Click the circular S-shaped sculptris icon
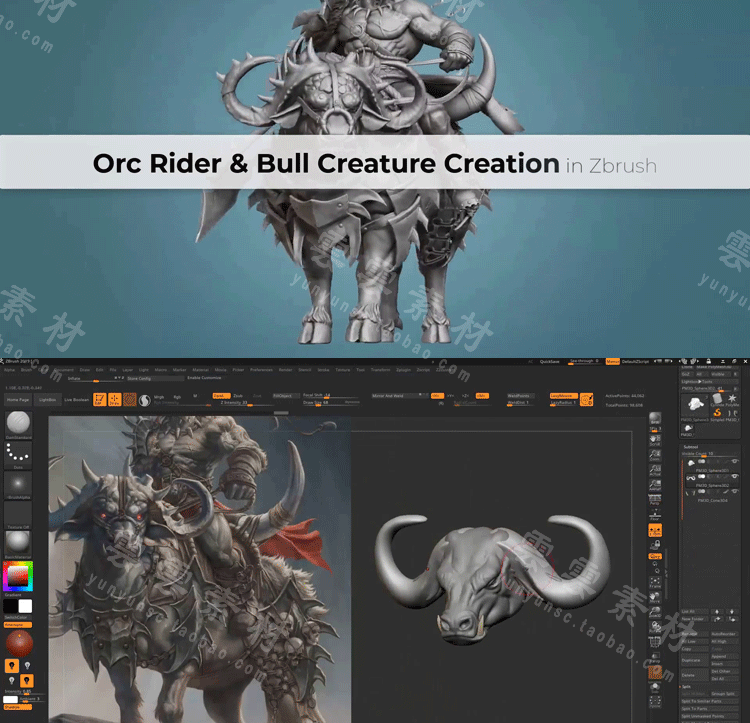This screenshot has height=723, width=750. pyautogui.click(x=144, y=400)
